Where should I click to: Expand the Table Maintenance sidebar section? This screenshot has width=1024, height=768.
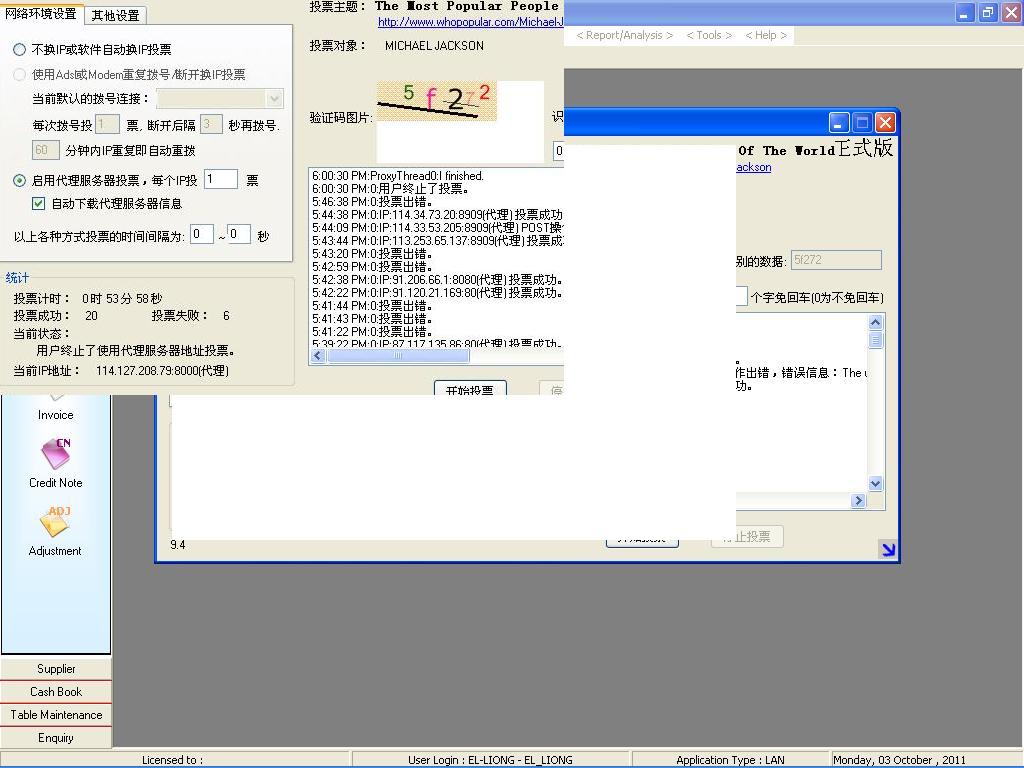[56, 715]
